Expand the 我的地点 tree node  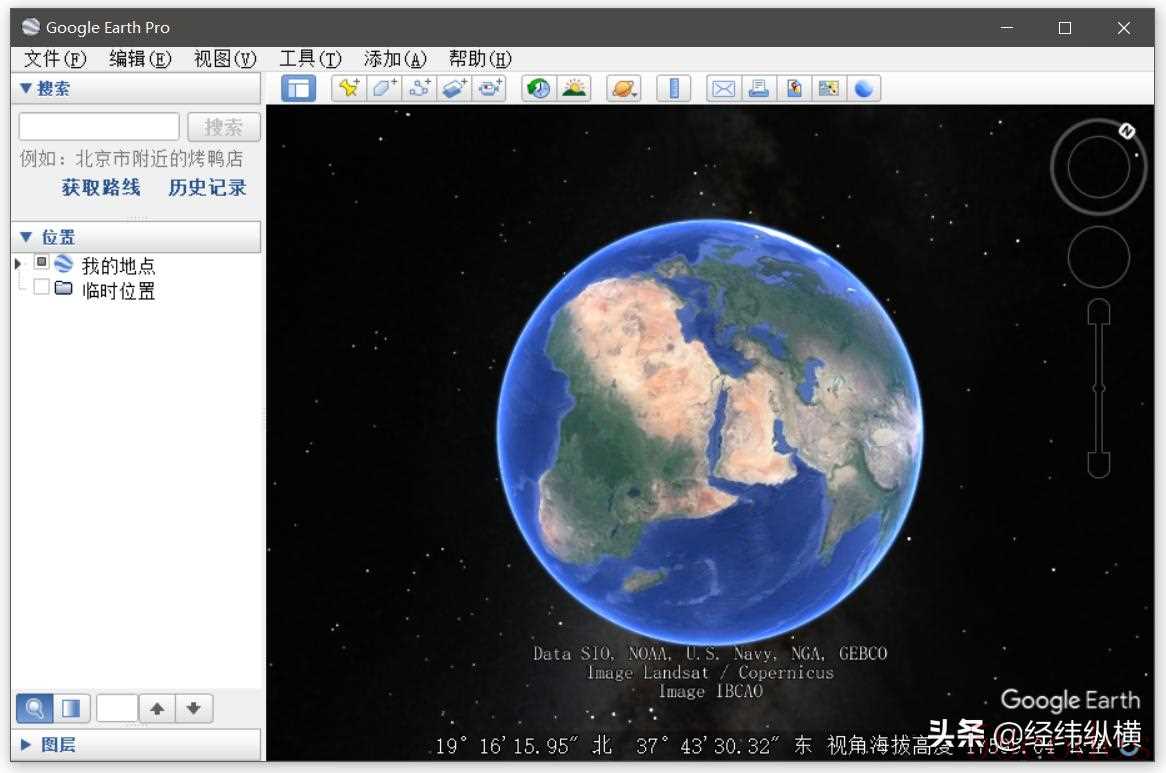point(18,264)
